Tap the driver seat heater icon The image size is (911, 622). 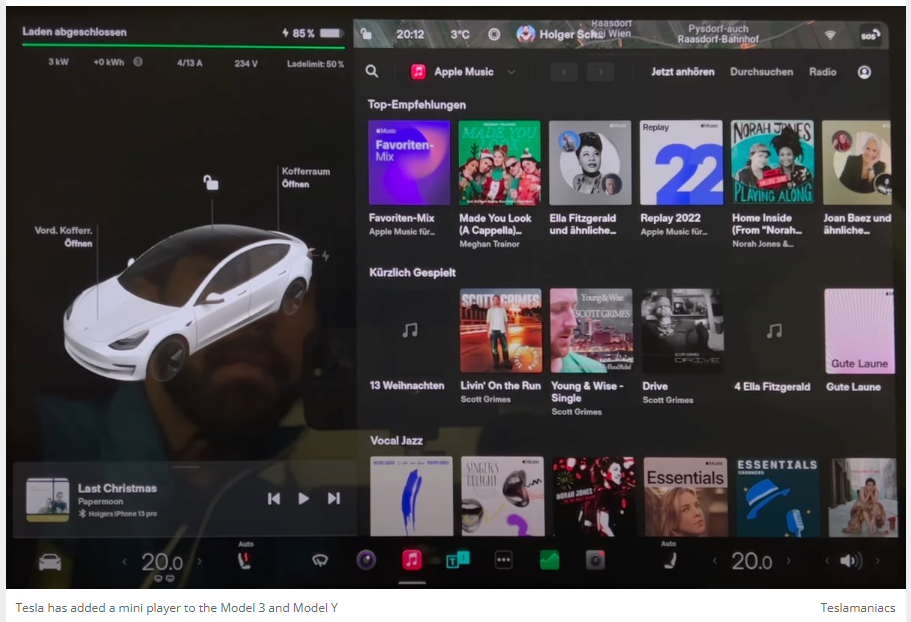[x=245, y=560]
